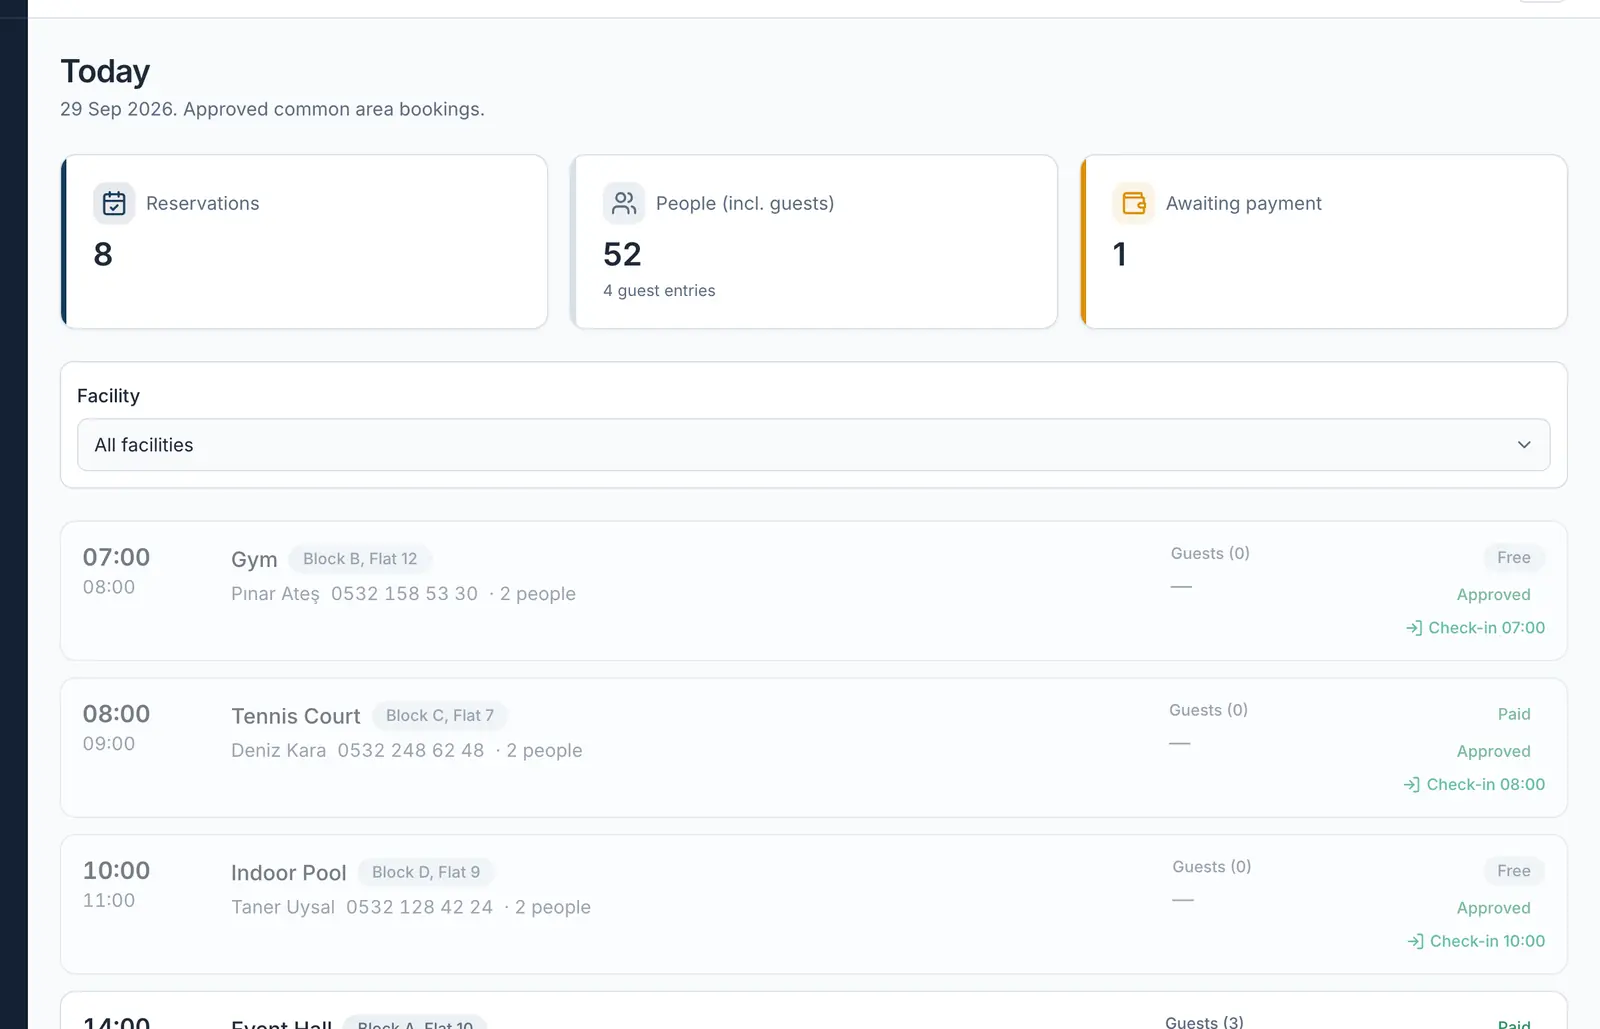Click Guests (0) on Gym booking
Image resolution: width=1600 pixels, height=1029 pixels.
1210,553
